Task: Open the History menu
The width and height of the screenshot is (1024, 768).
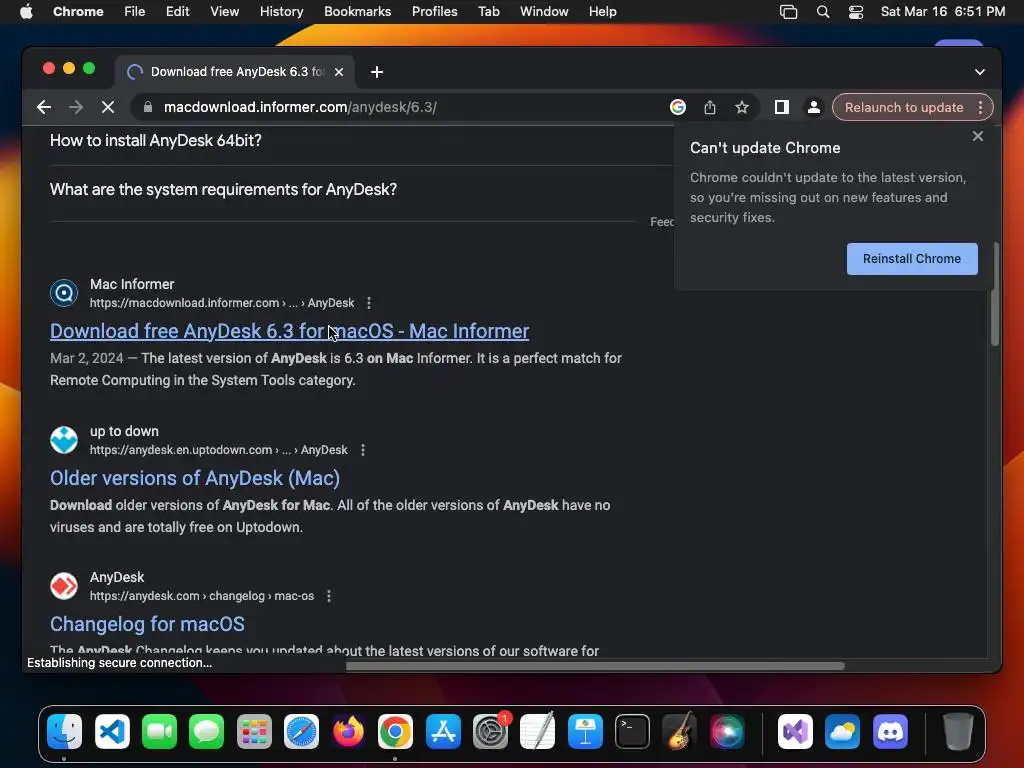Action: pos(281,11)
